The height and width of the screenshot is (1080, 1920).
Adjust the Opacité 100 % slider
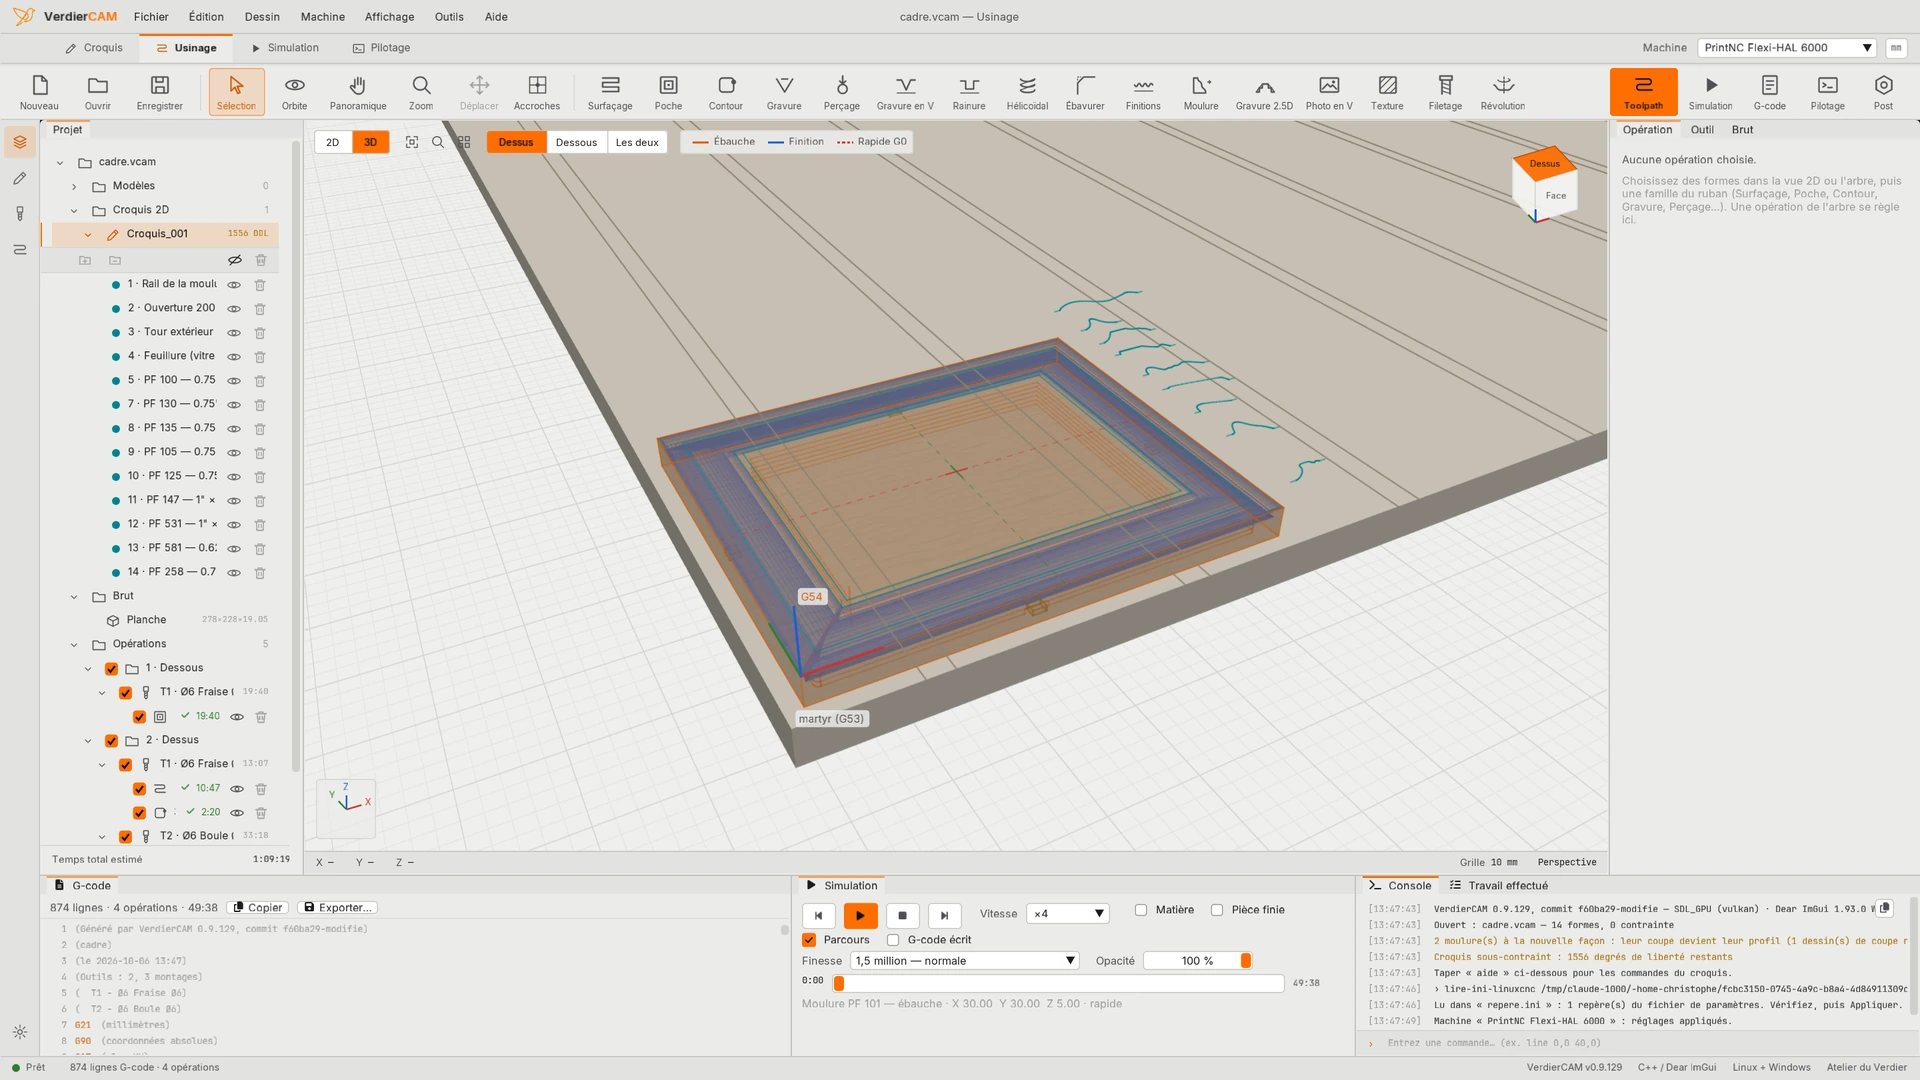tap(1198, 961)
